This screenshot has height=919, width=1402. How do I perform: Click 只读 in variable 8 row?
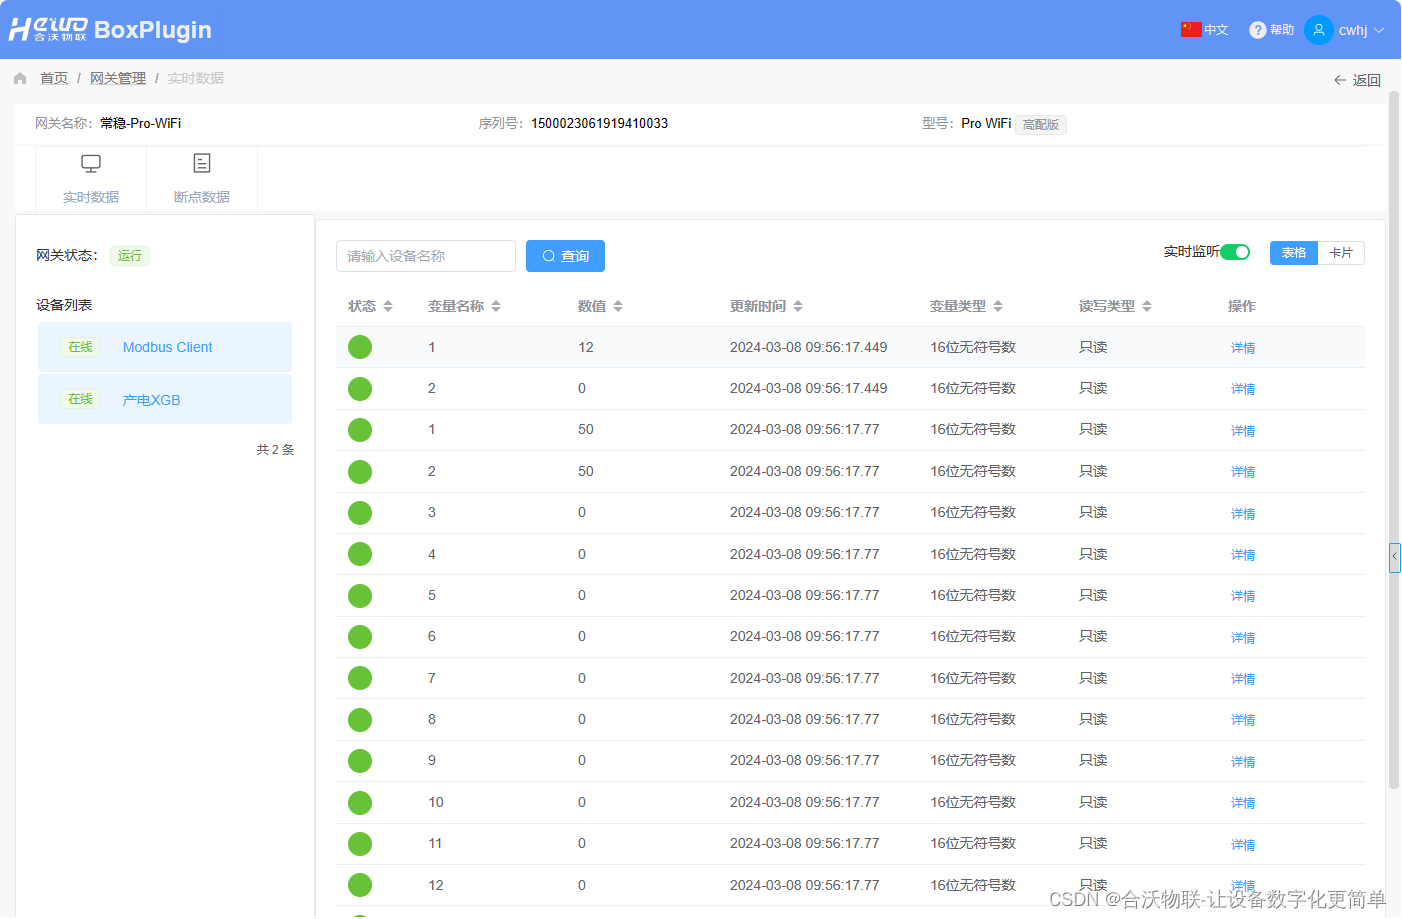[x=1093, y=719]
